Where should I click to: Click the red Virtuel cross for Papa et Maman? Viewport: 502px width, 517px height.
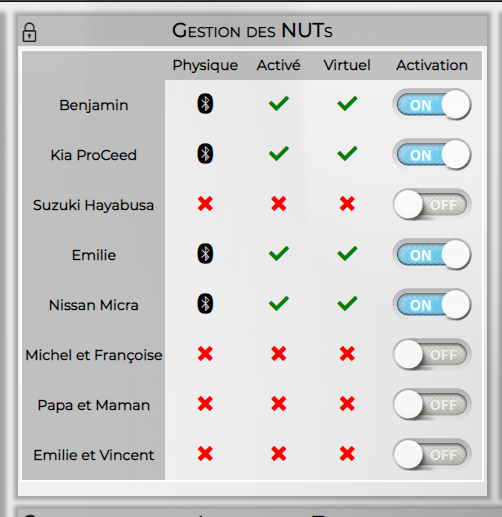coord(347,404)
